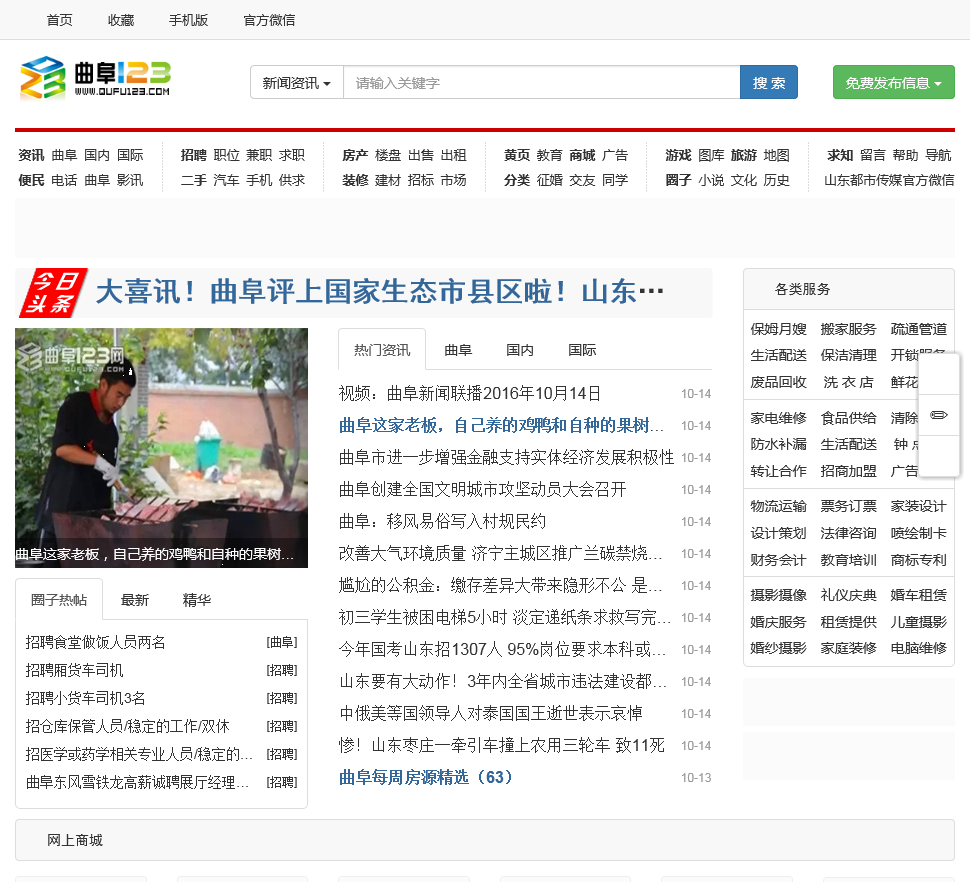Open the 婚纱摄影 service link
The image size is (970, 882).
pyautogui.click(x=778, y=648)
